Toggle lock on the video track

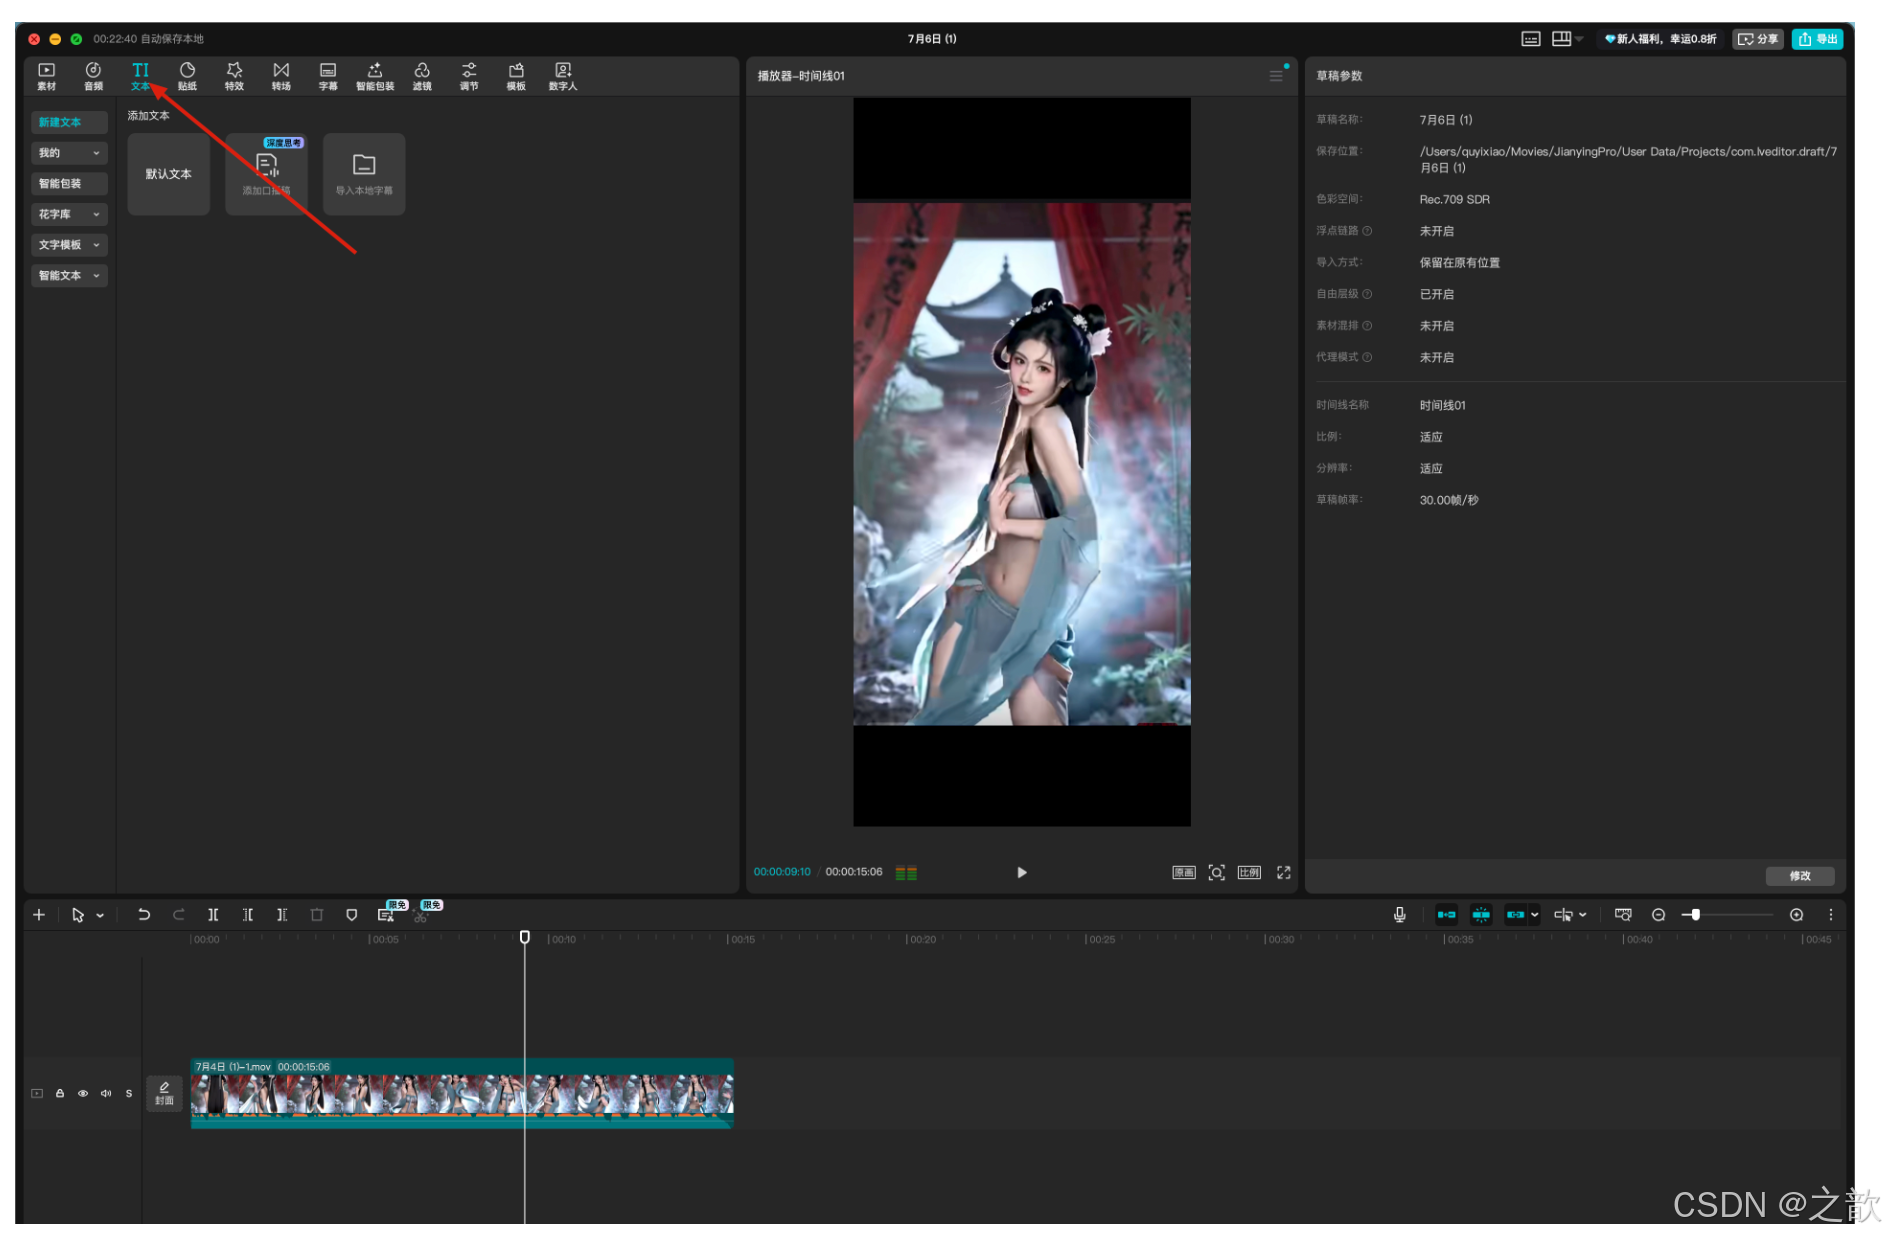[x=60, y=1094]
